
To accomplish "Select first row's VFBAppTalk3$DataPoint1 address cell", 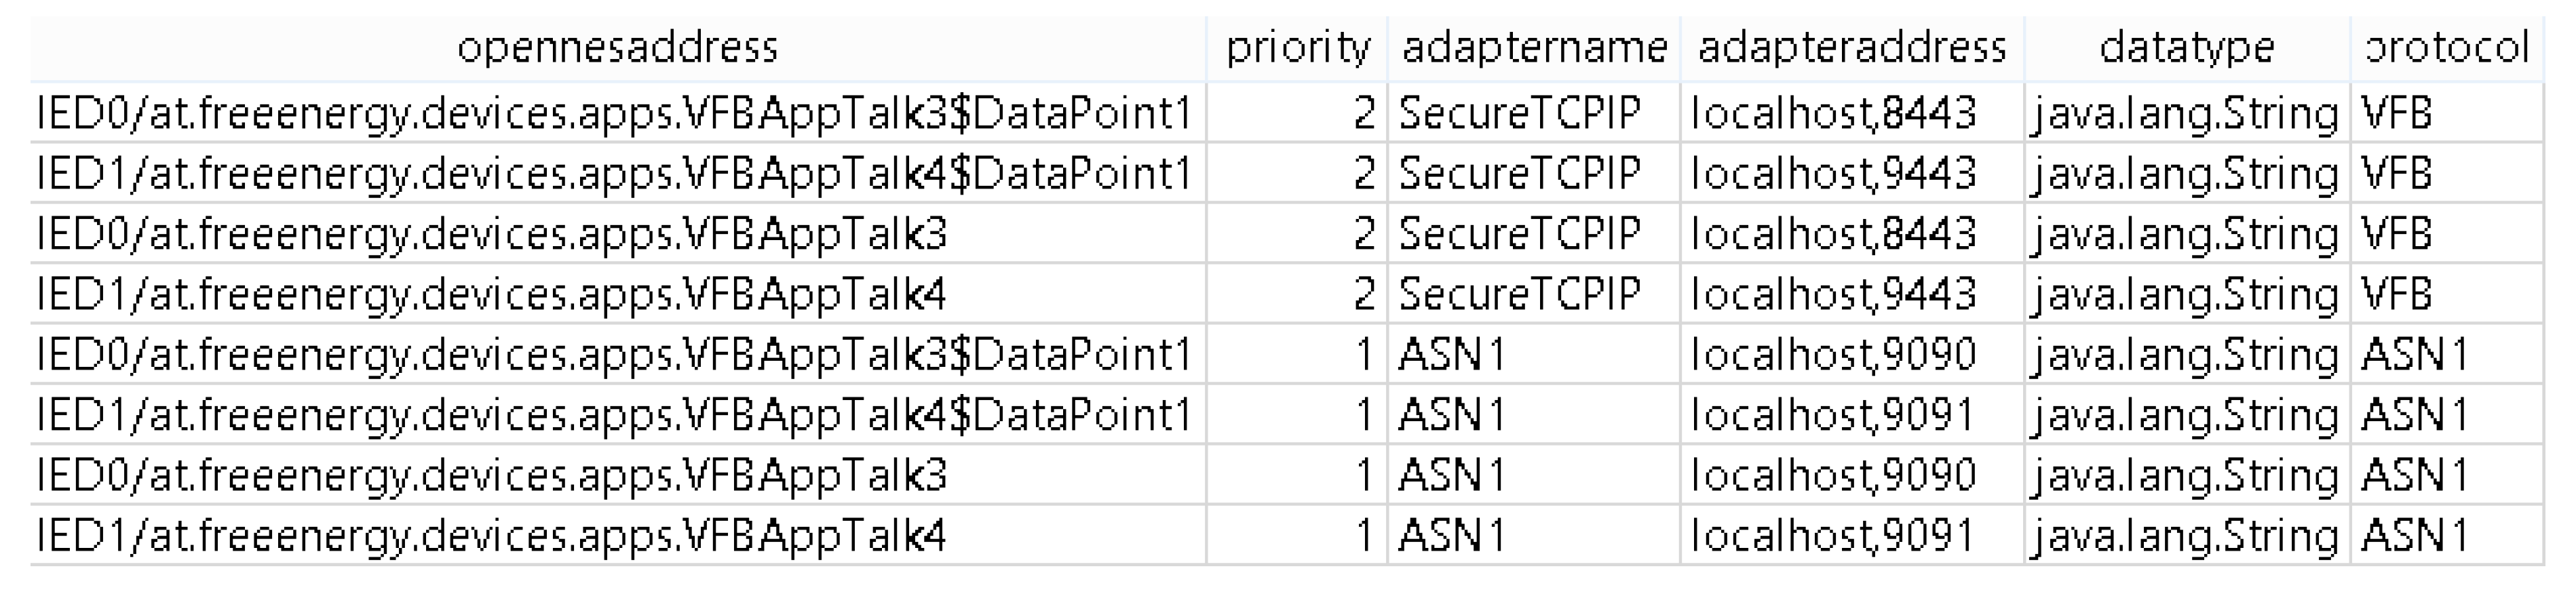I will point(614,114).
